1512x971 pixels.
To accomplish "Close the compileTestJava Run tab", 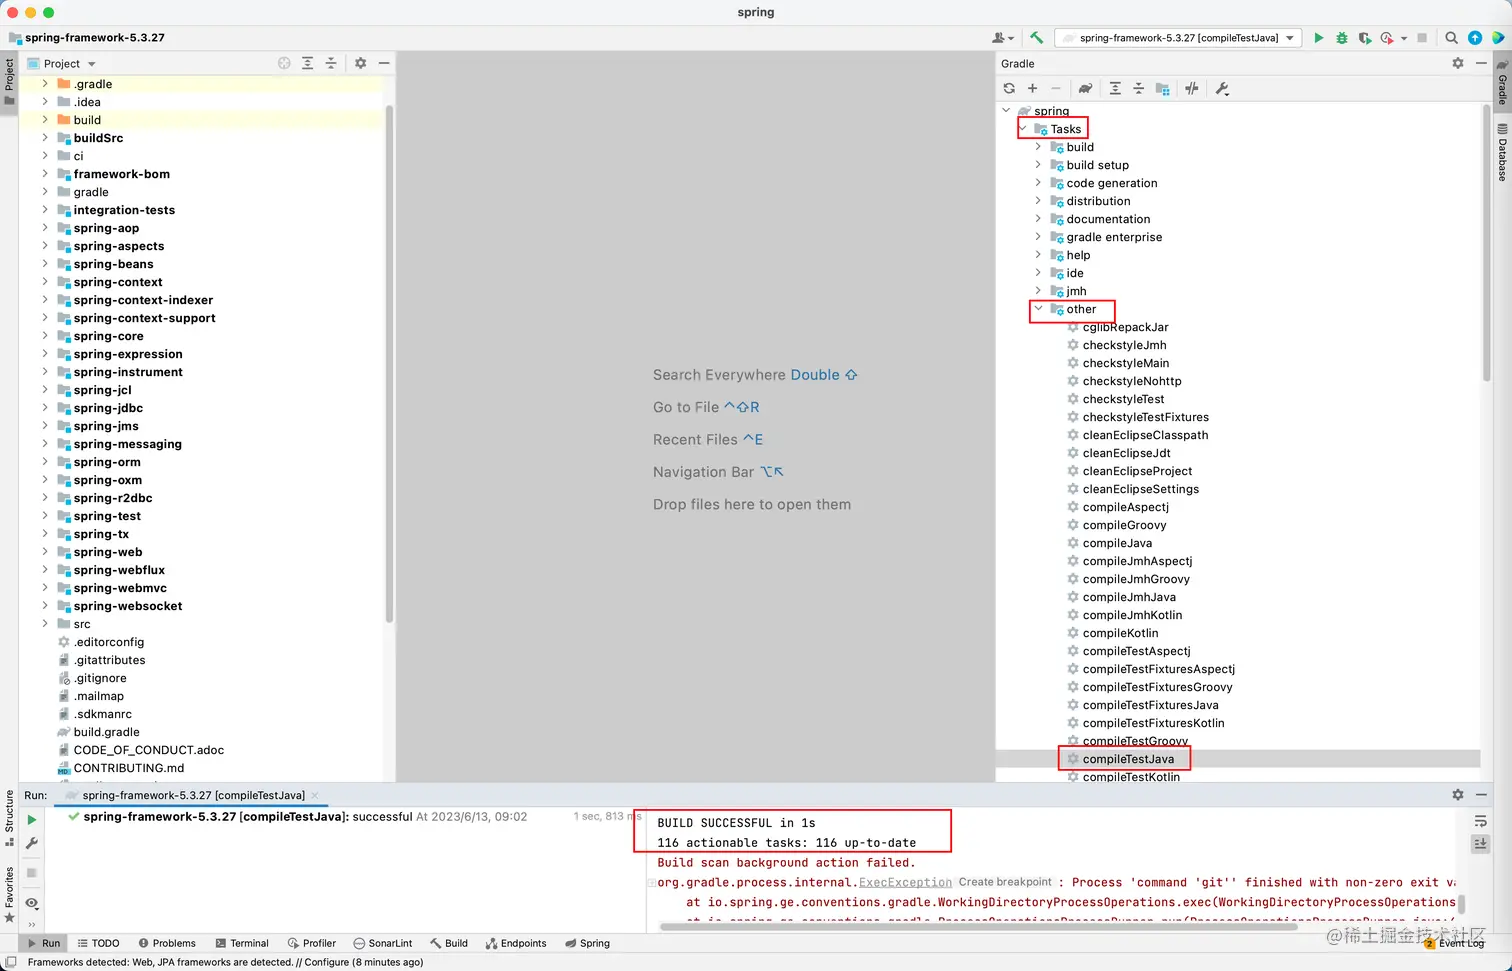I will tap(315, 795).
